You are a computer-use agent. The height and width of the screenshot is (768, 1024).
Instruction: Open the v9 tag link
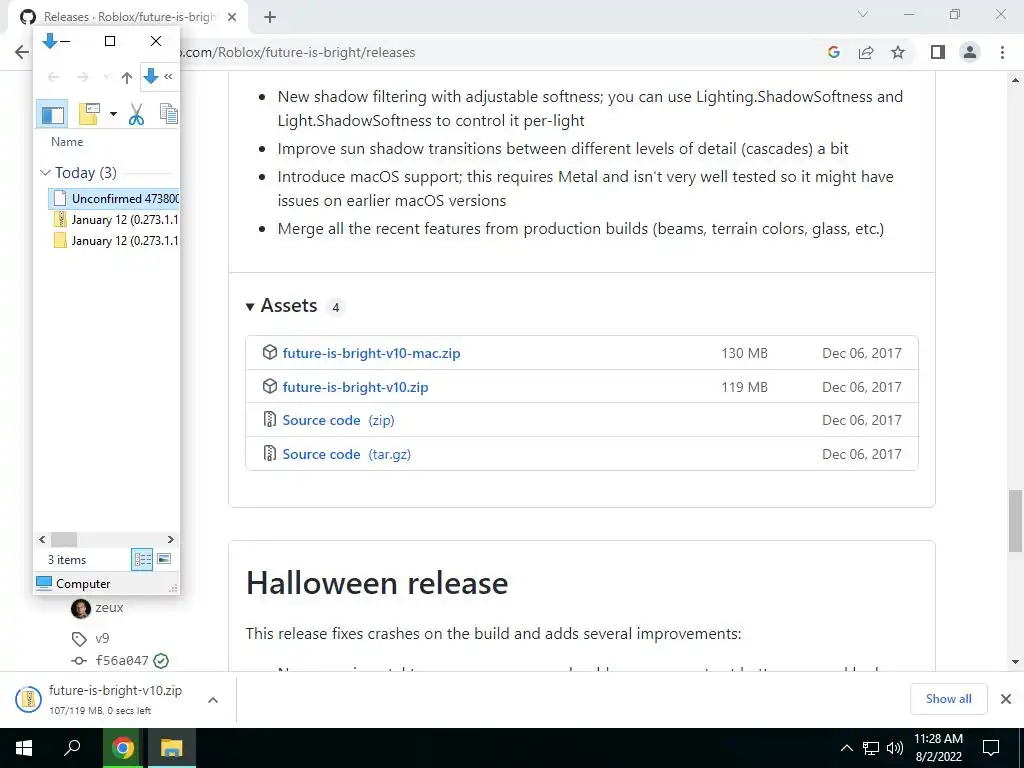click(102, 639)
